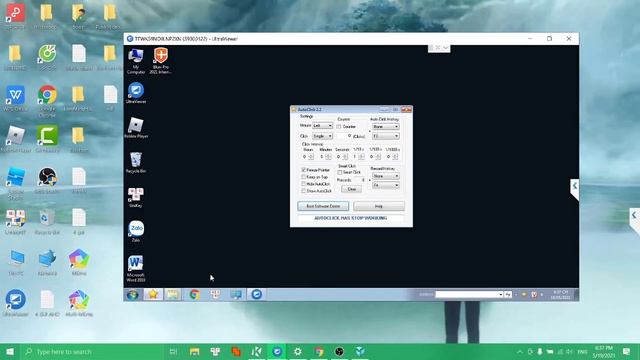The image size is (640, 360).
Task: Open the OBS Studio shortcut on local desktop
Action: 47,180
